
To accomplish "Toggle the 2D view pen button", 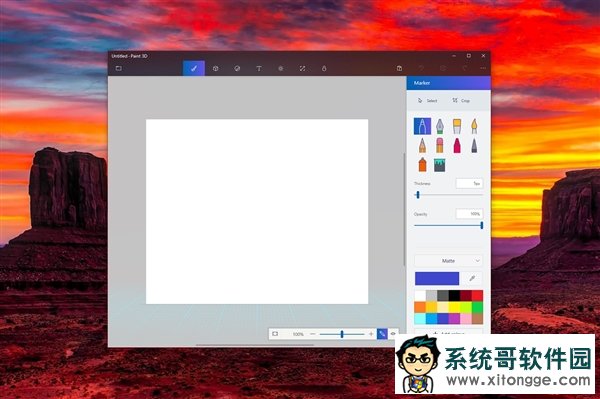I will [382, 334].
